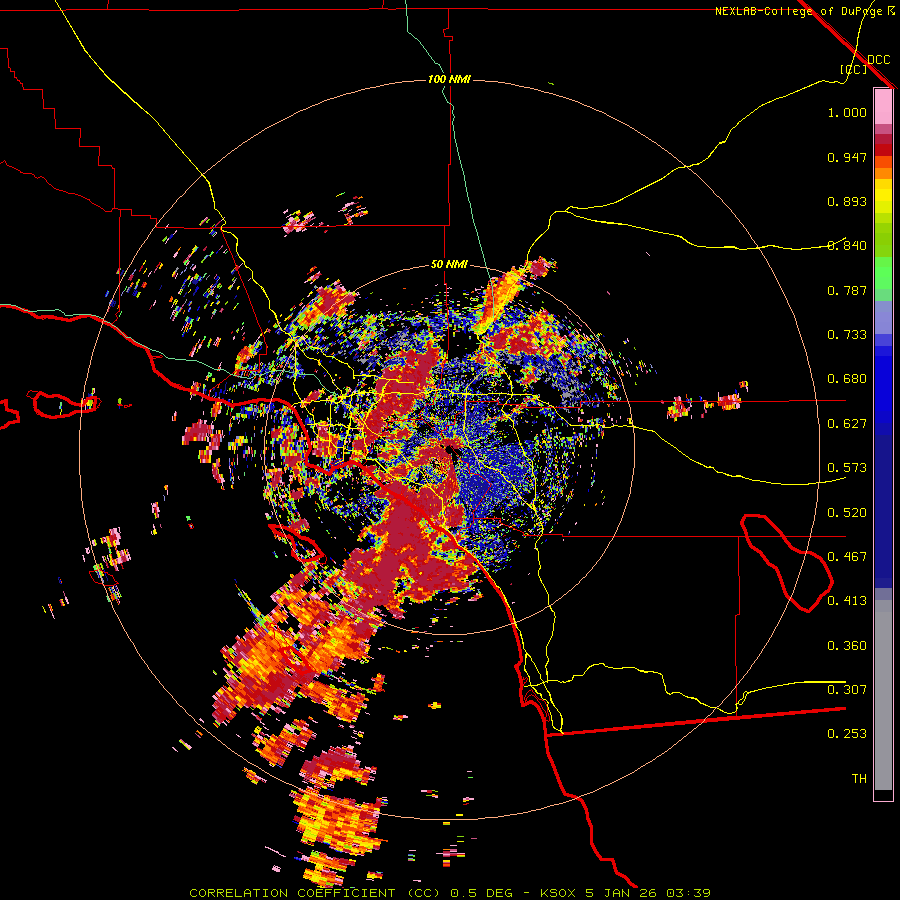This screenshot has height=900, width=900.
Task: Click the 0.360 scale value
Action: click(847, 646)
